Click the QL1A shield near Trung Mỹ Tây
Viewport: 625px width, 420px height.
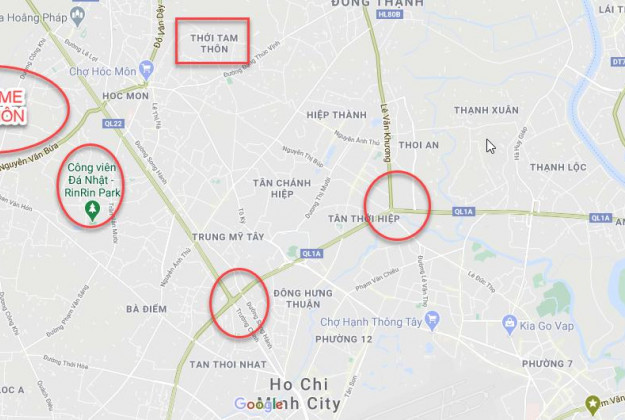[x=311, y=254]
